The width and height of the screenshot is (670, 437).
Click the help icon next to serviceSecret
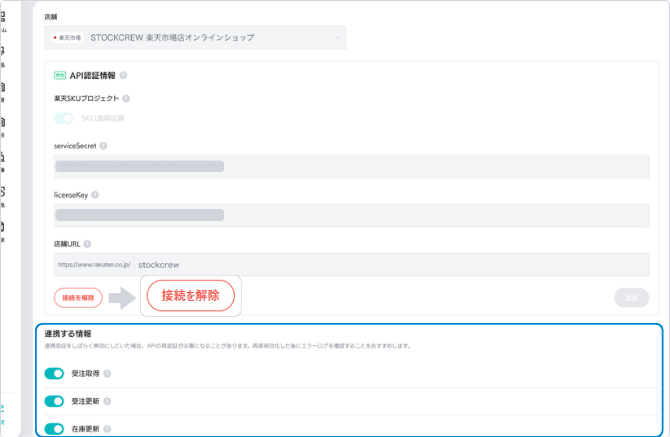click(x=104, y=145)
